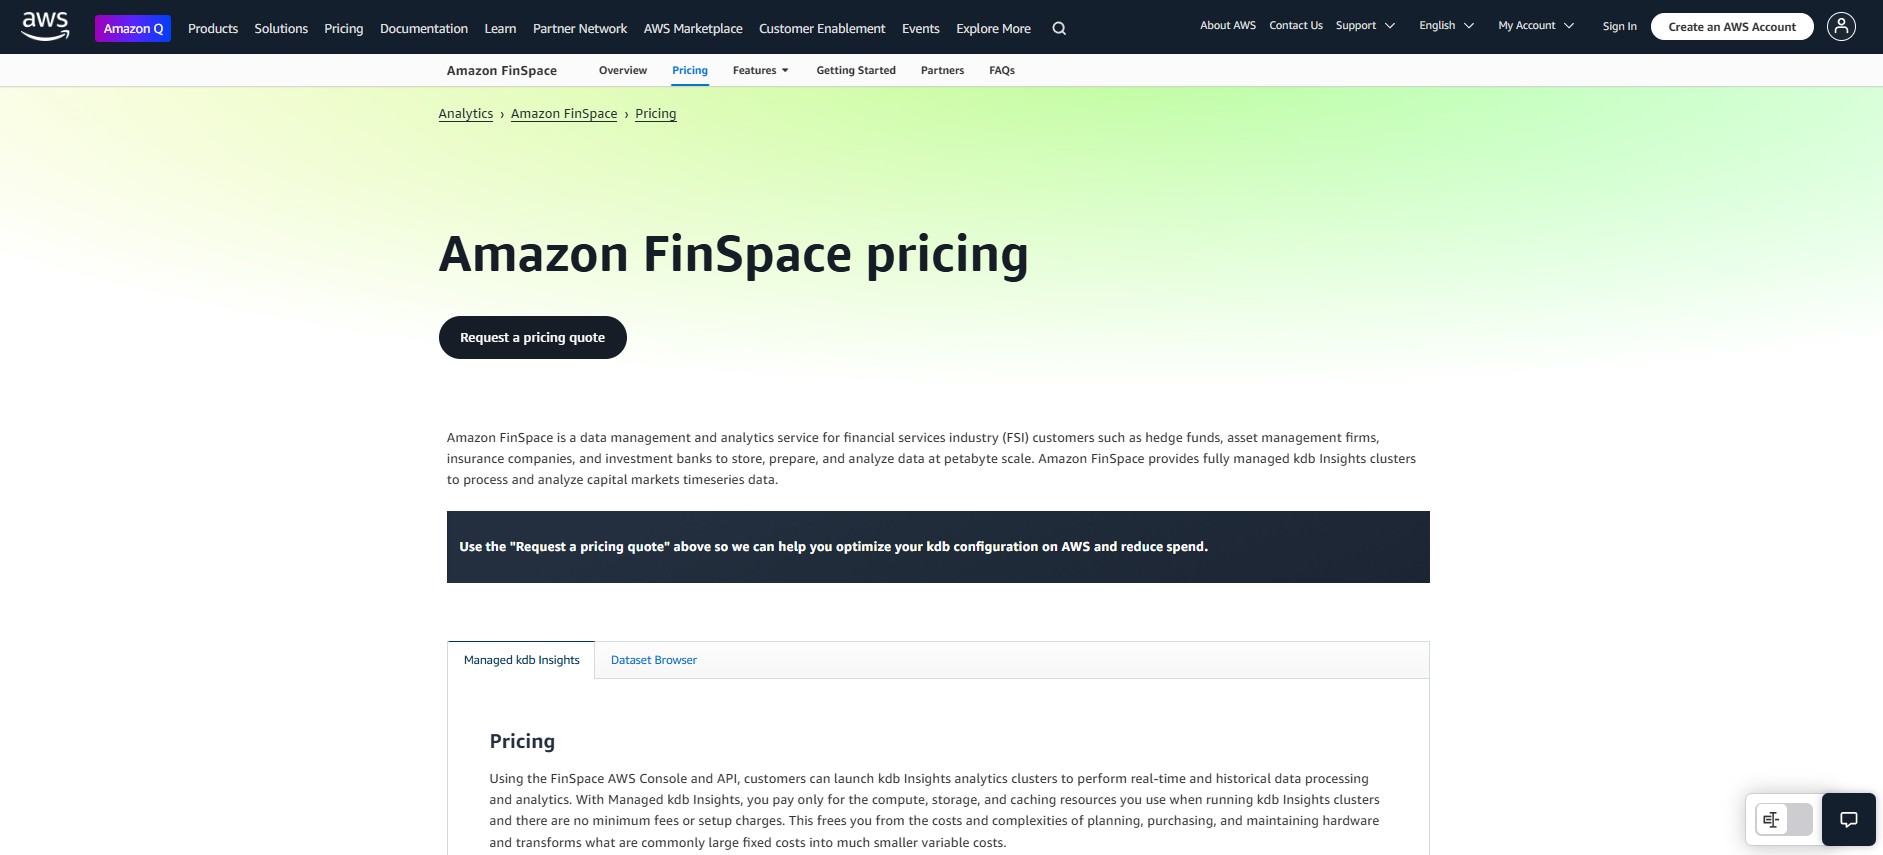The width and height of the screenshot is (1883, 855).
Task: Click the Sign In link
Action: pos(1619,26)
